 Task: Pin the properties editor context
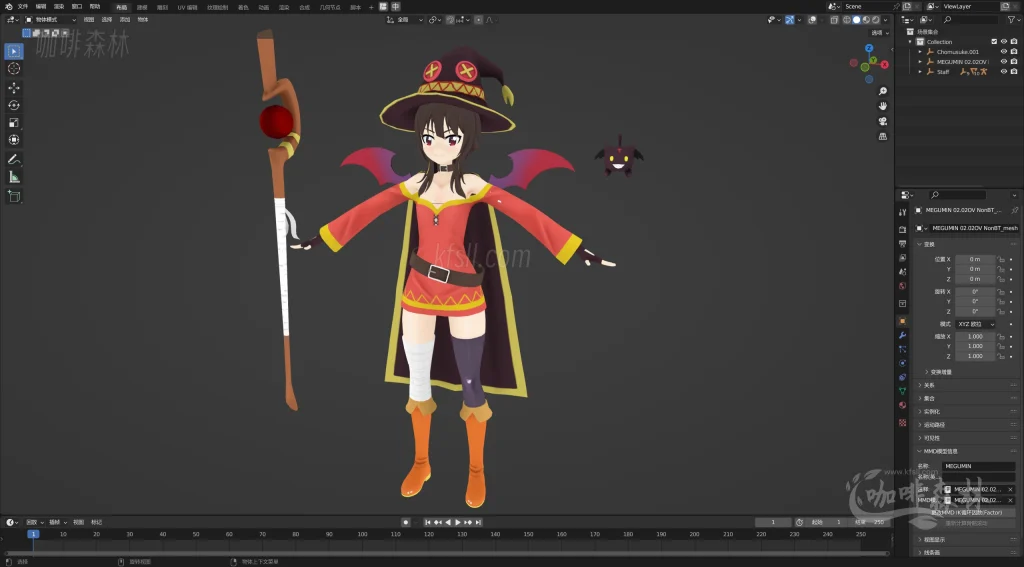[x=1014, y=210]
